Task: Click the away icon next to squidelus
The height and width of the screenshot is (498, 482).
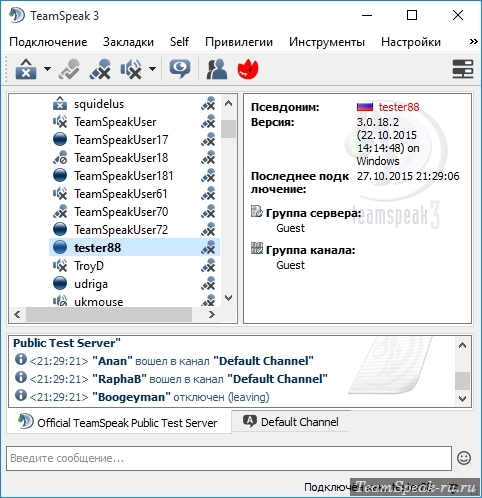Action: coord(60,104)
